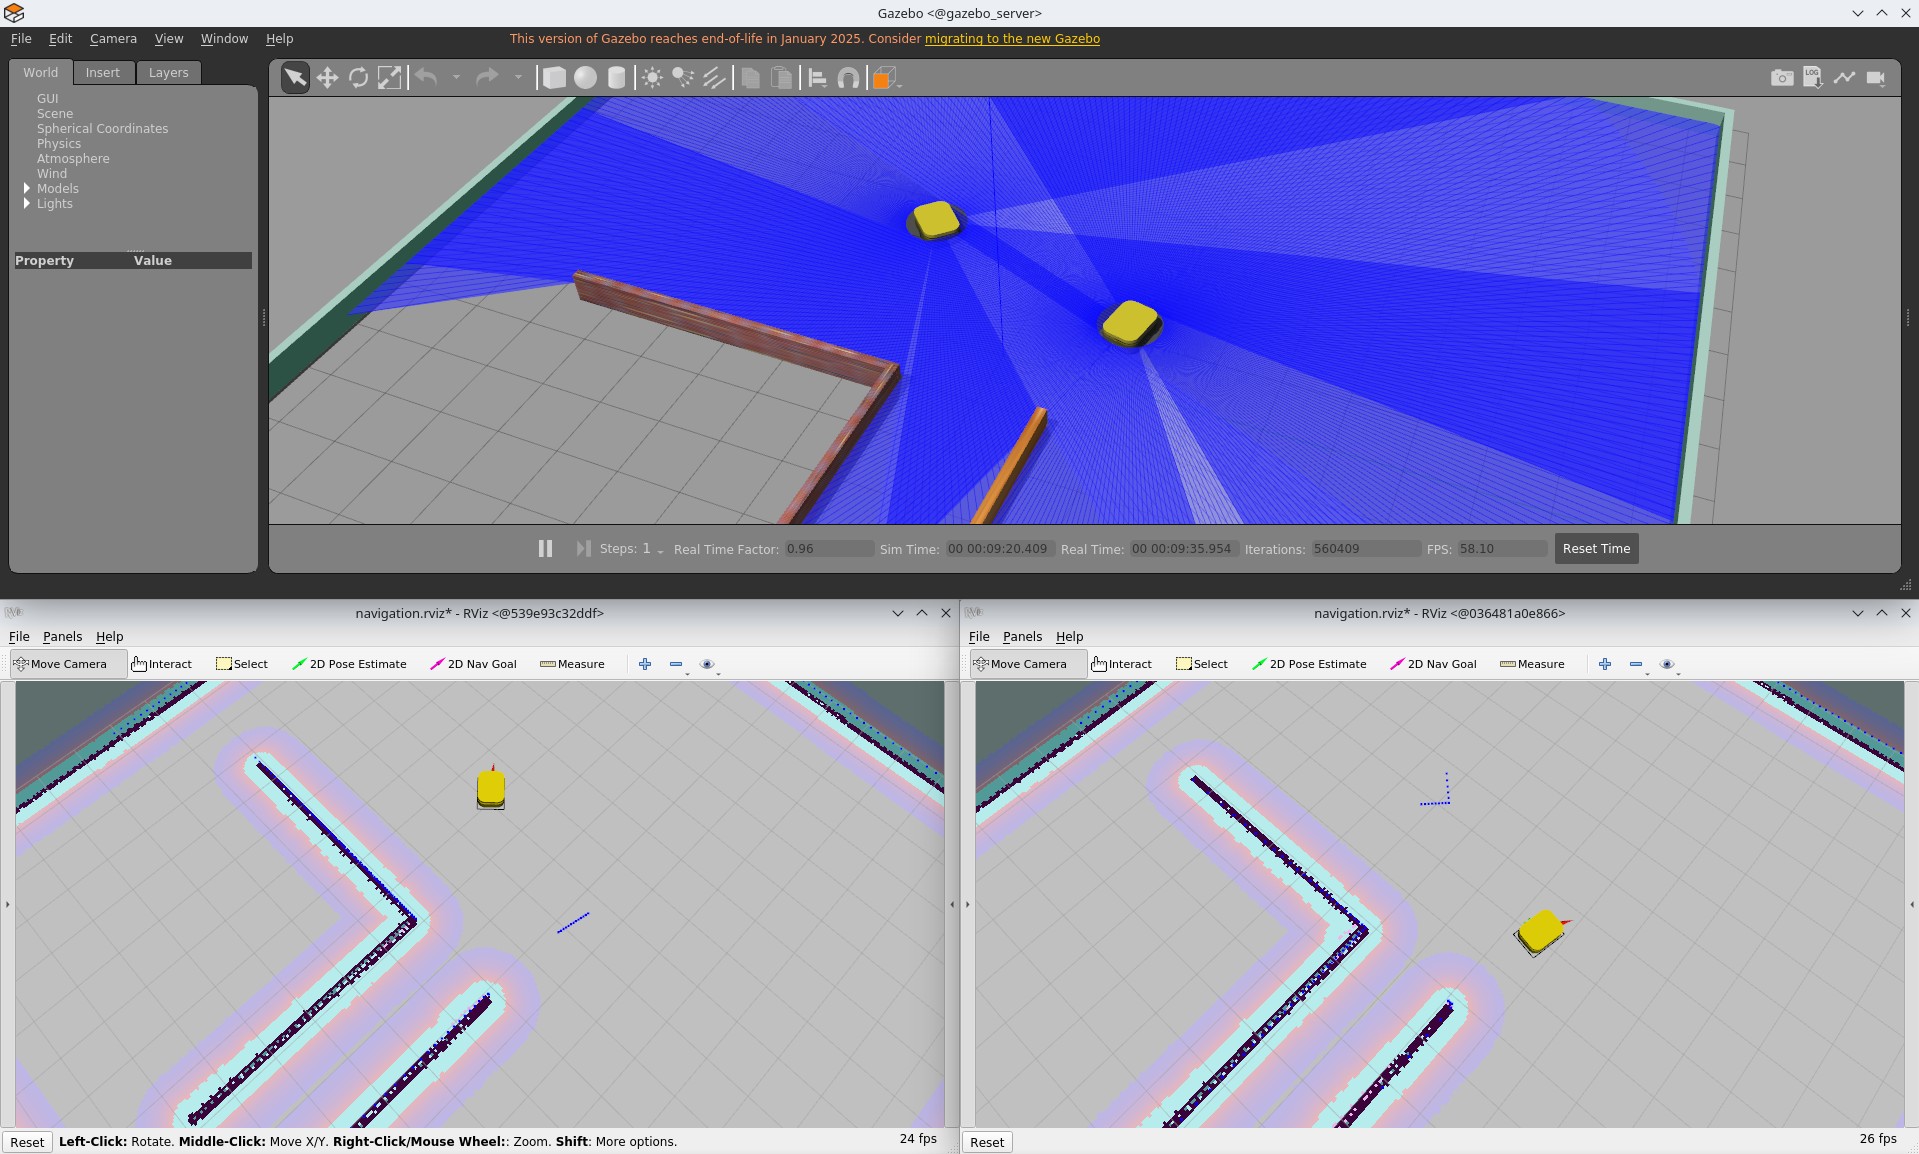
Task: Open the migrating to new Gazebo link
Action: 1012,39
